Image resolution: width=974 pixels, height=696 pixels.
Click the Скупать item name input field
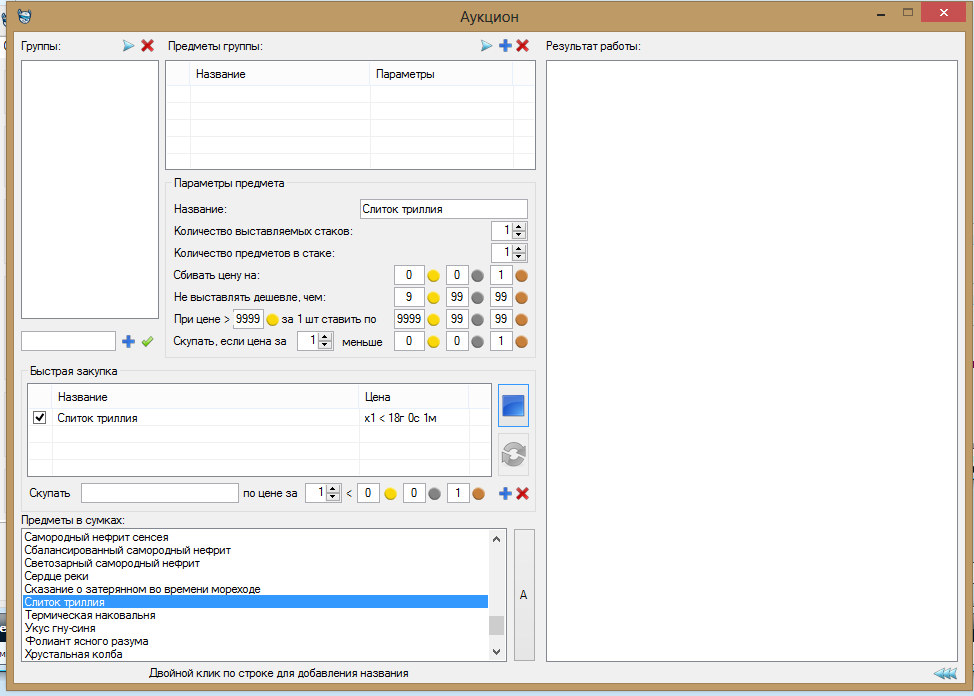click(159, 493)
